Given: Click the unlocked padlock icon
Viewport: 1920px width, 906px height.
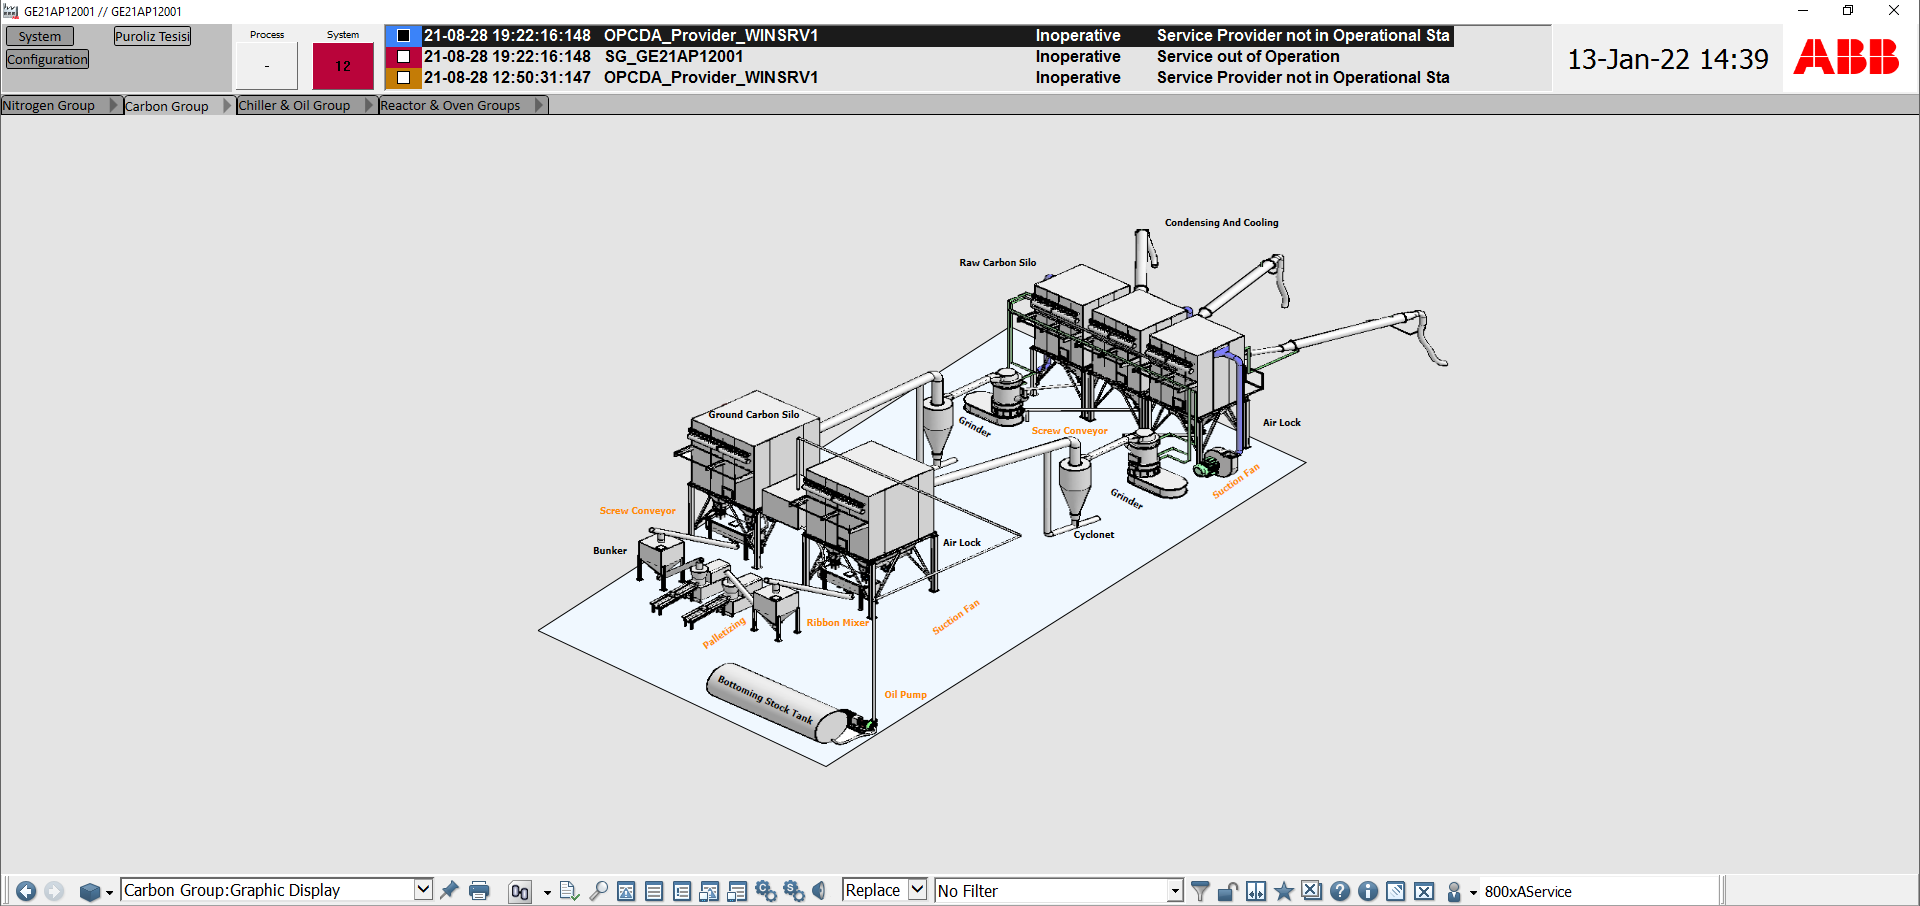Looking at the screenshot, I should point(1228,891).
